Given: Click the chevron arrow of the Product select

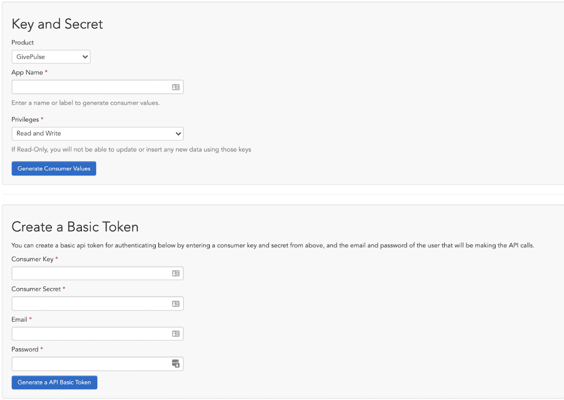Looking at the screenshot, I should point(85,57).
